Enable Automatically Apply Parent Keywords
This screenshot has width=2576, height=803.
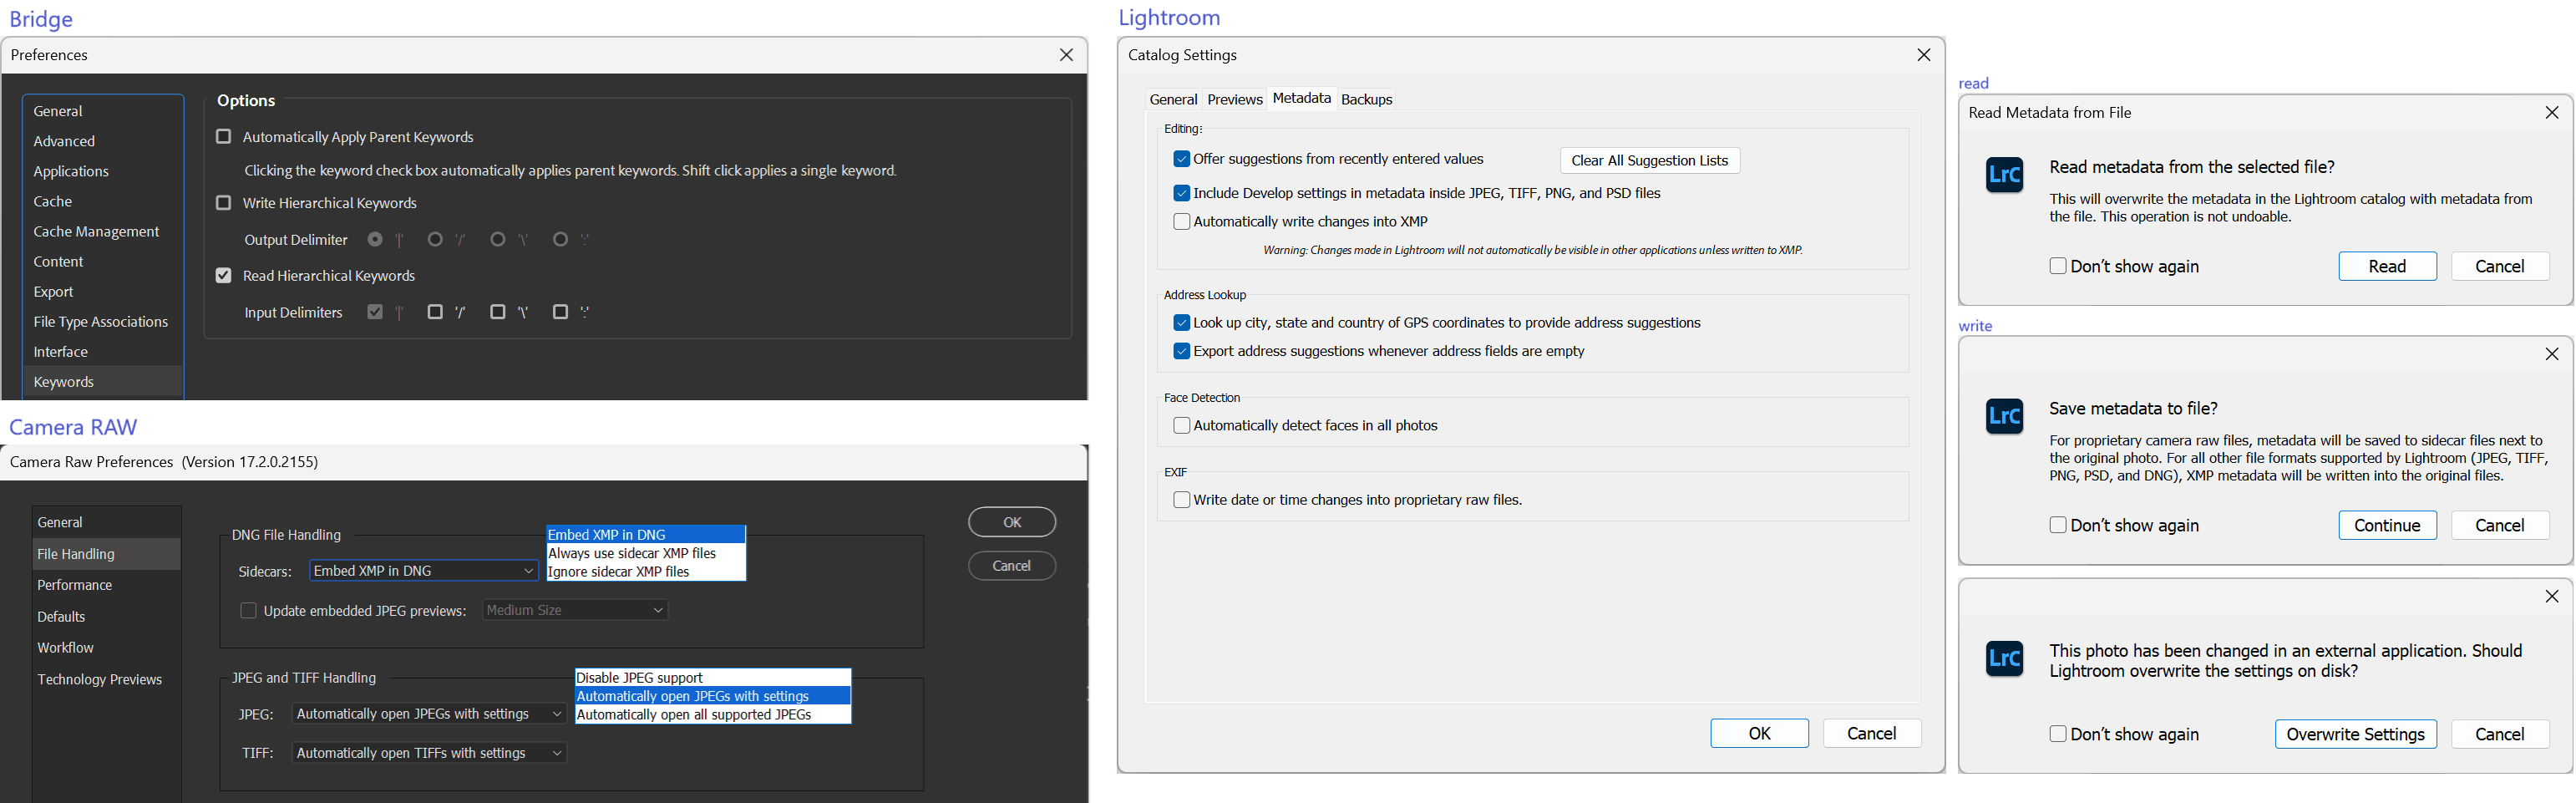pos(224,137)
